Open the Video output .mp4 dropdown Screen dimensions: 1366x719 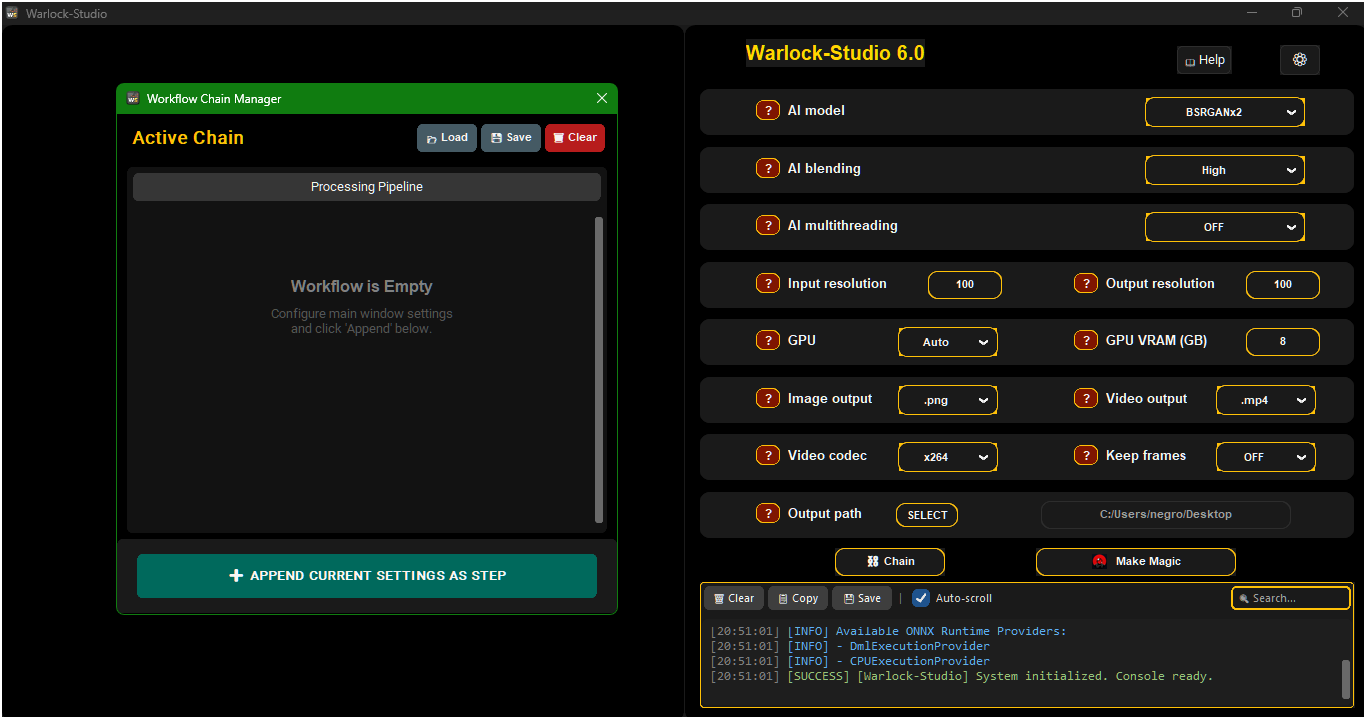pos(1266,400)
